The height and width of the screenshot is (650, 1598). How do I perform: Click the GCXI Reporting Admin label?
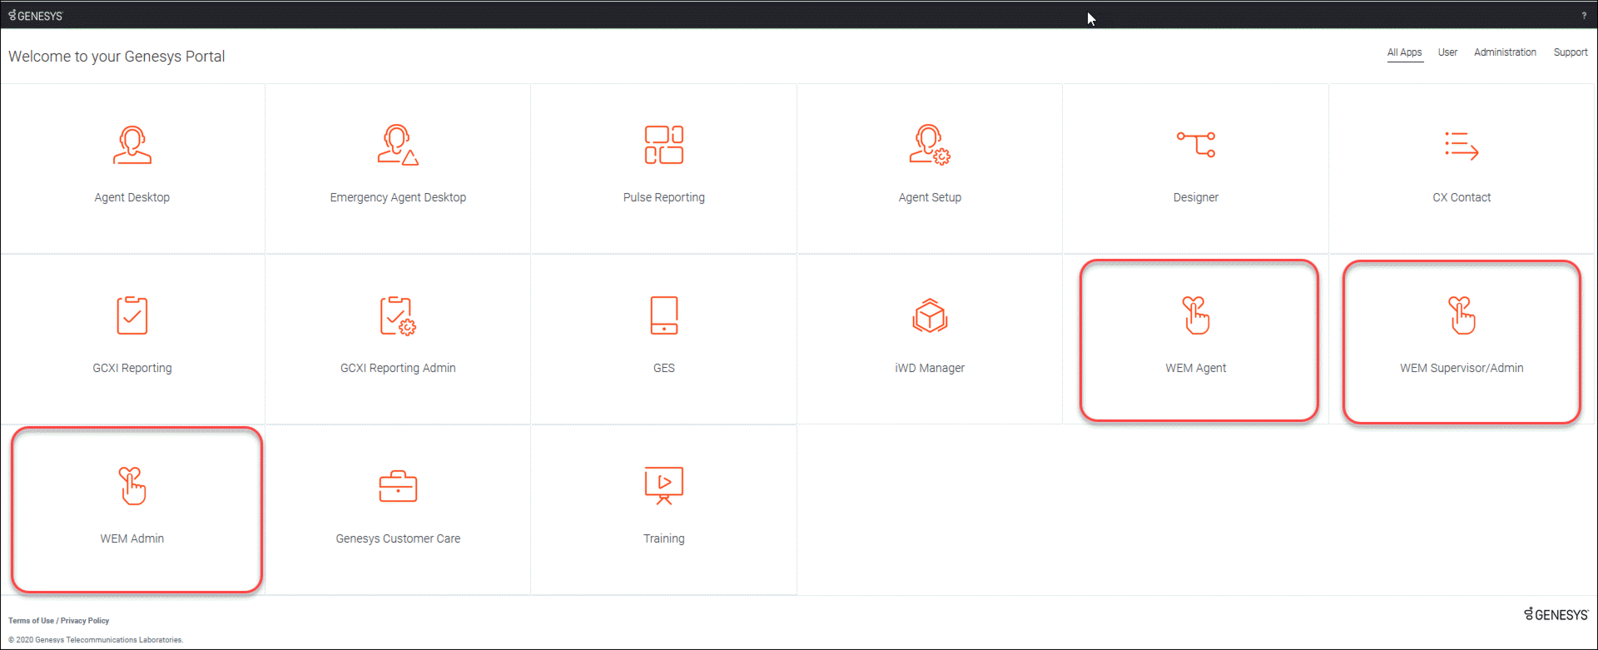coord(398,368)
